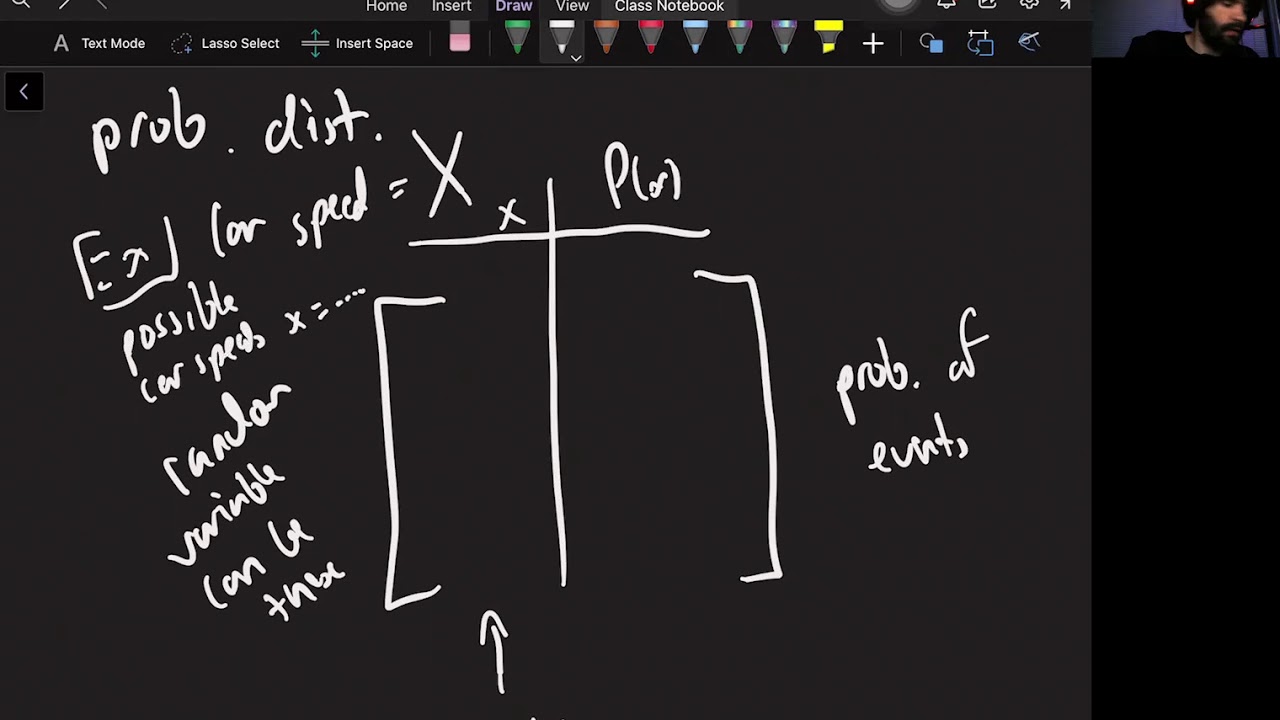
Task: Select the yellow highlighter
Action: pyautogui.click(x=828, y=38)
